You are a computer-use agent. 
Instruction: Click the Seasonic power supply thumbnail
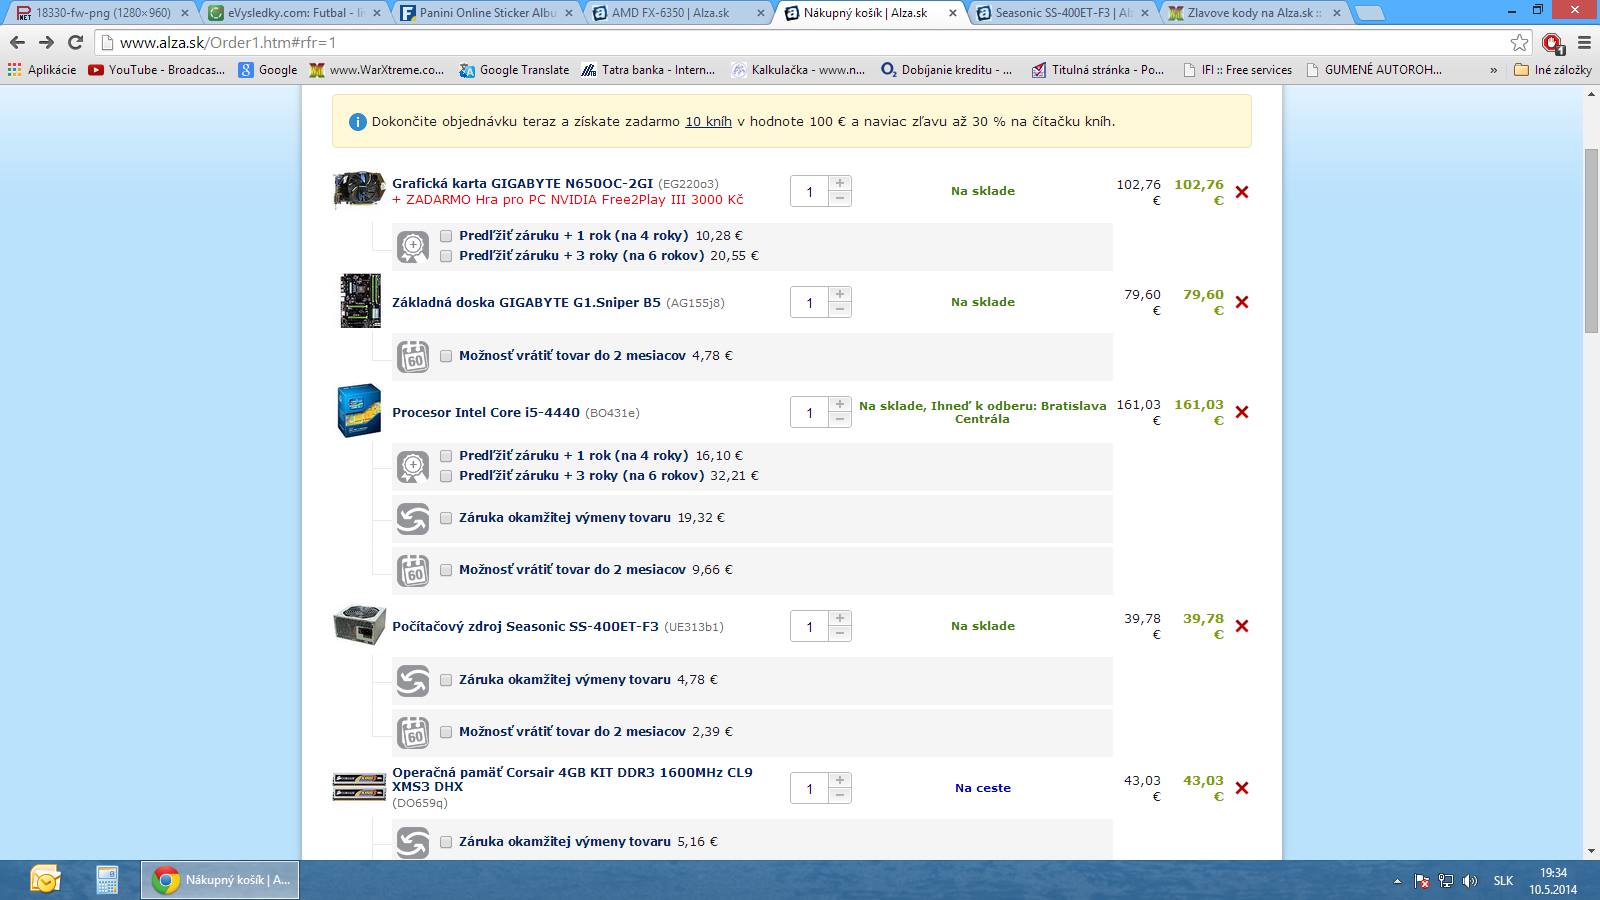(x=359, y=625)
